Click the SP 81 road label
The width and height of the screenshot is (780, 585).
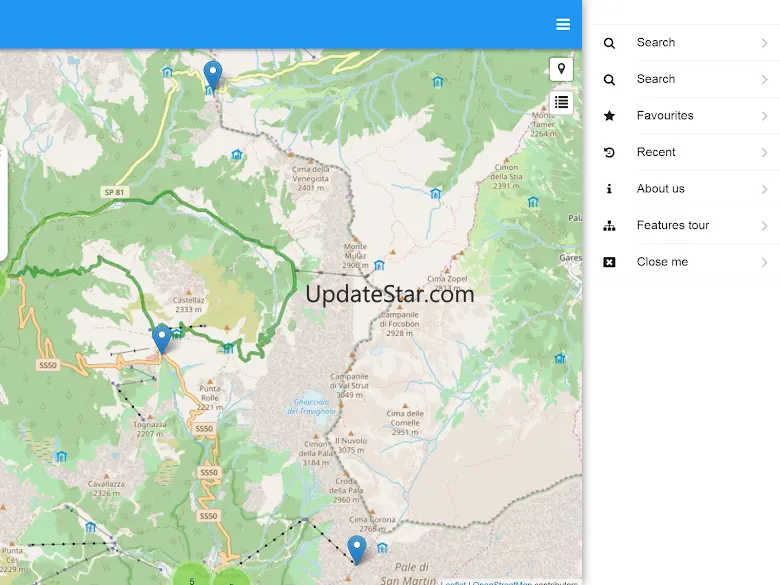(x=114, y=192)
